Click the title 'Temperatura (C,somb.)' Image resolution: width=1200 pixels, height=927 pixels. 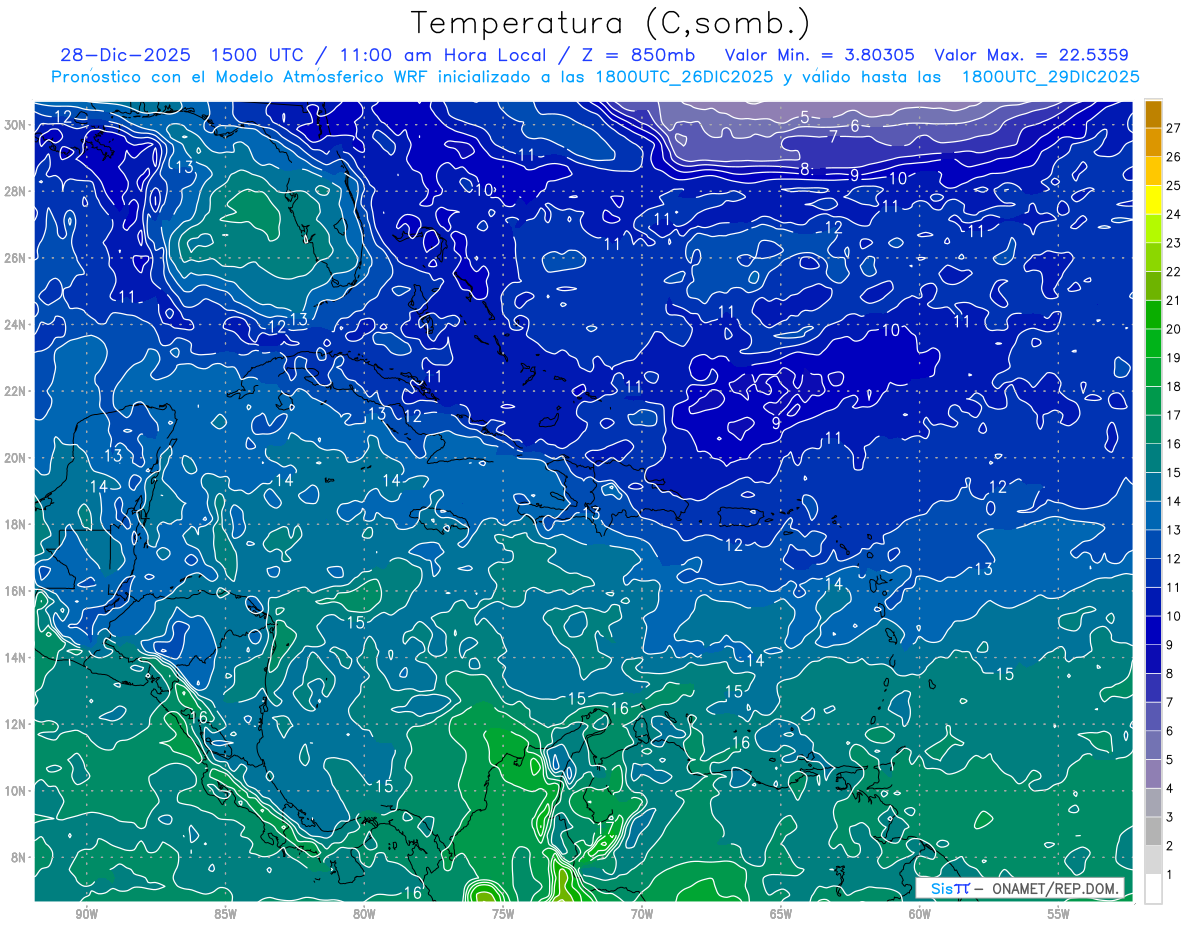(611, 23)
